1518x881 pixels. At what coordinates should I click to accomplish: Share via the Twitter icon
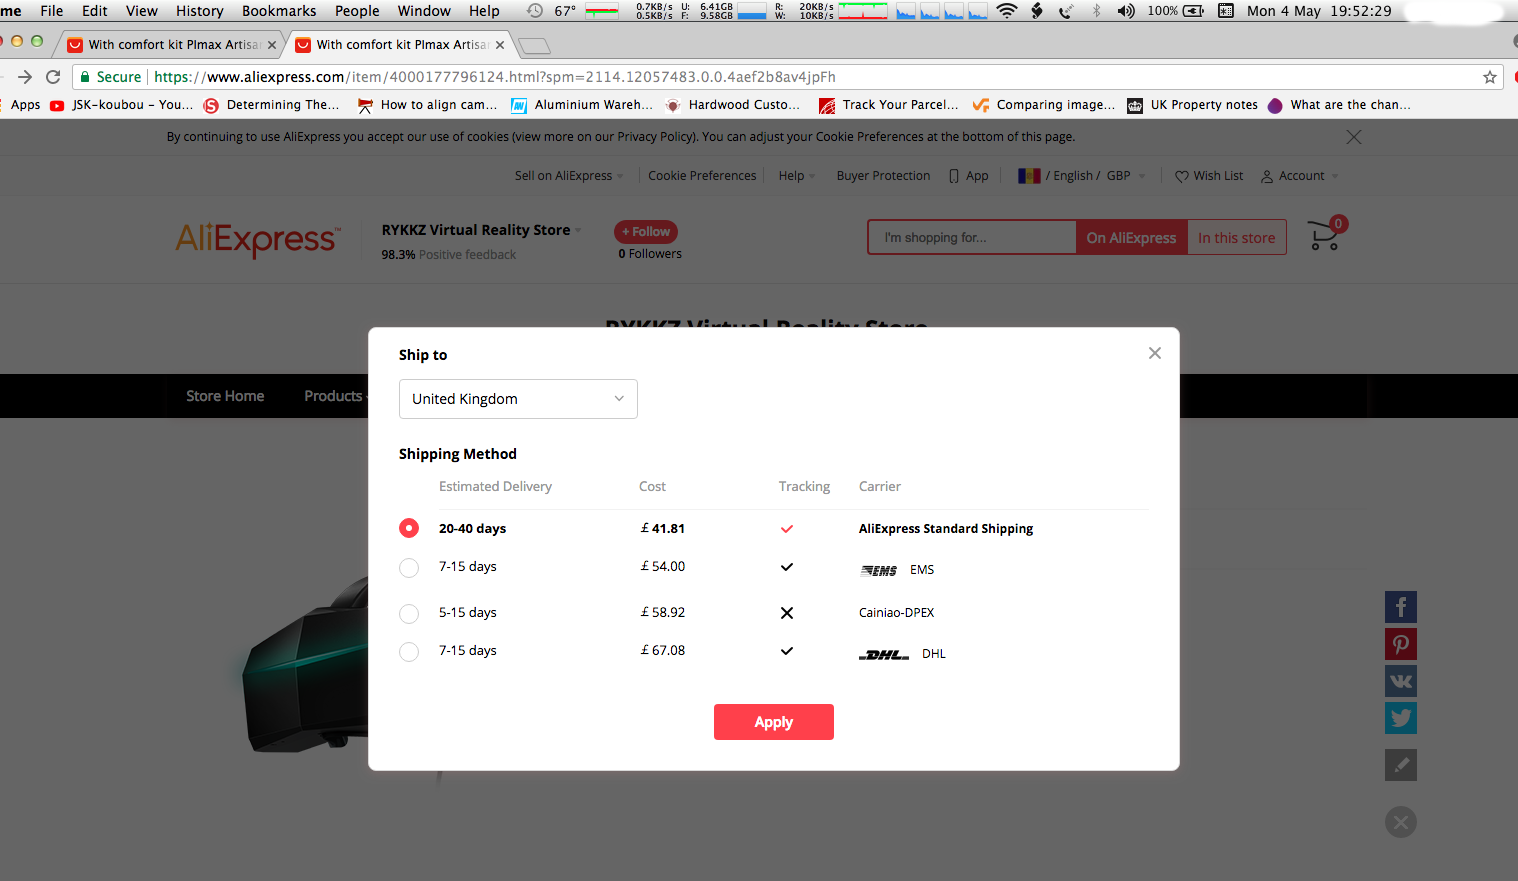(x=1400, y=718)
